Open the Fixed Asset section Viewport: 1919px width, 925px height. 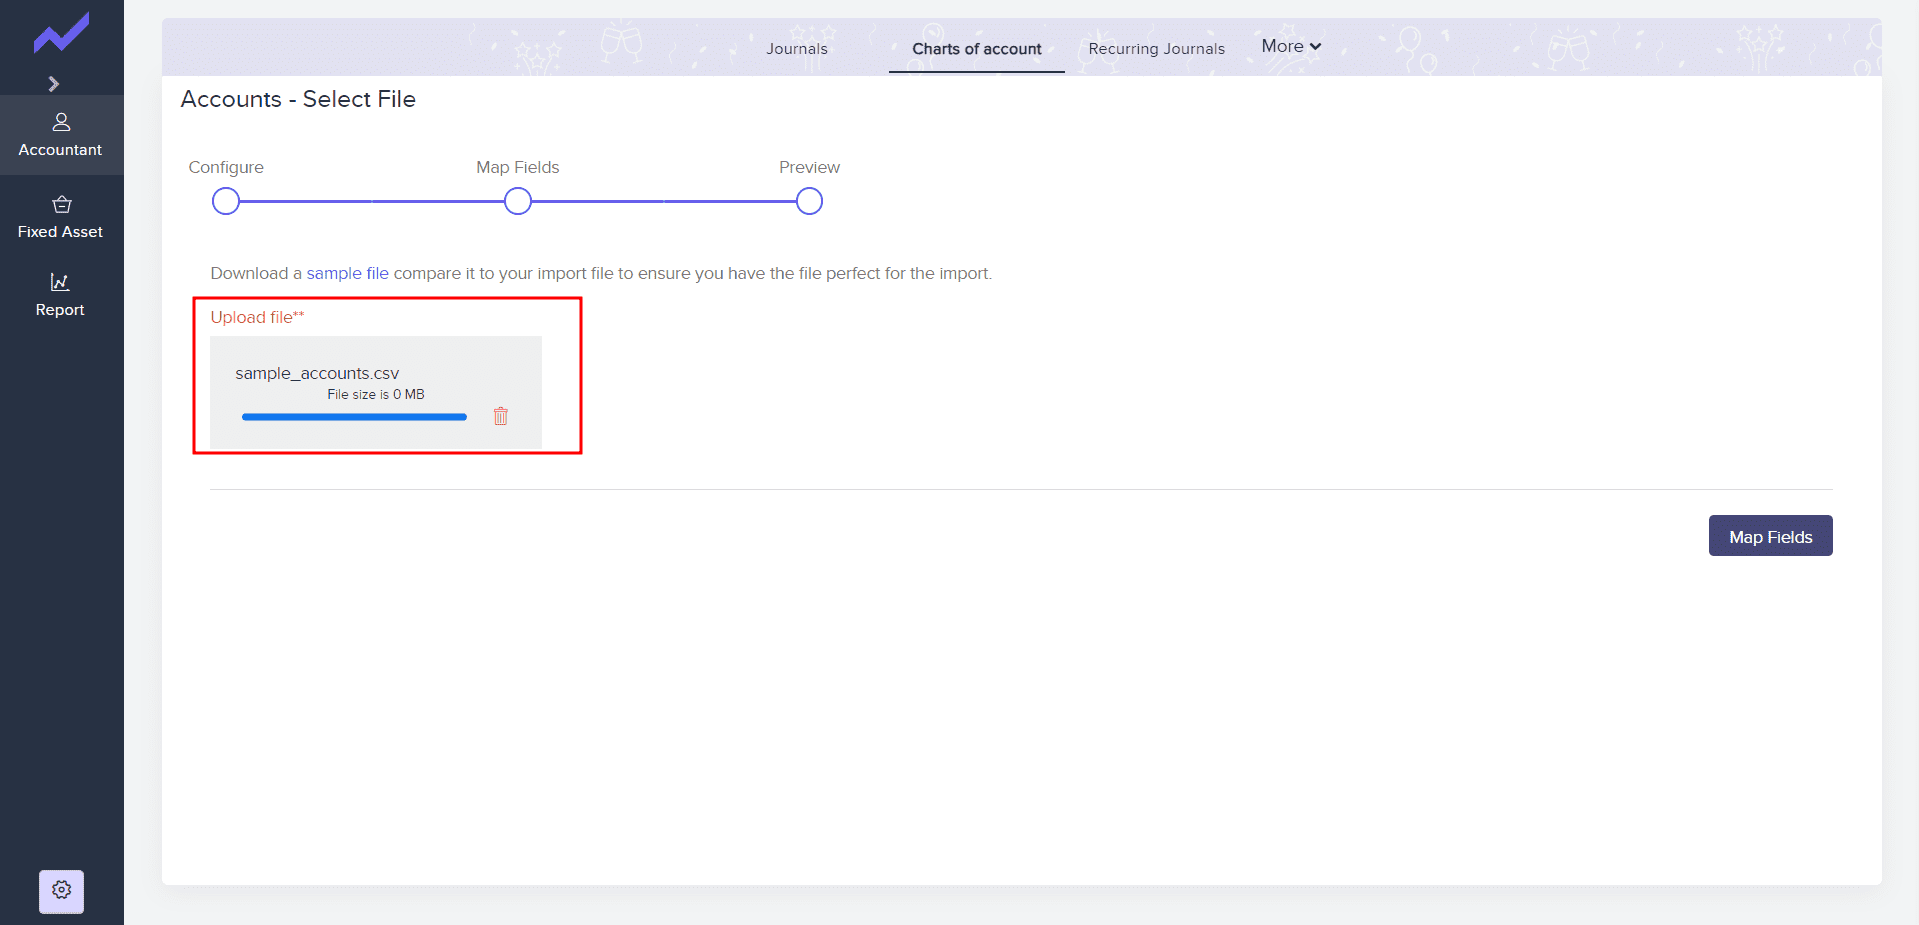[x=61, y=217]
